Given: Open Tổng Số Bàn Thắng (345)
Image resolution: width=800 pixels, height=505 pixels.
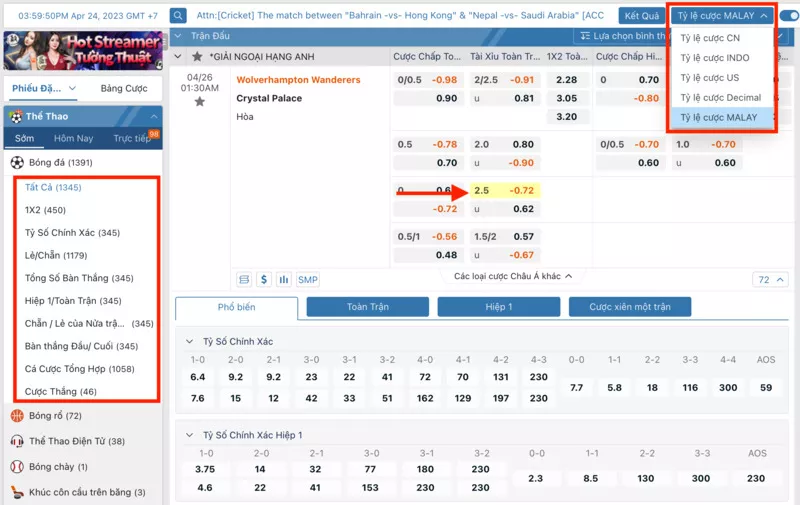Looking at the screenshot, I should [79, 278].
